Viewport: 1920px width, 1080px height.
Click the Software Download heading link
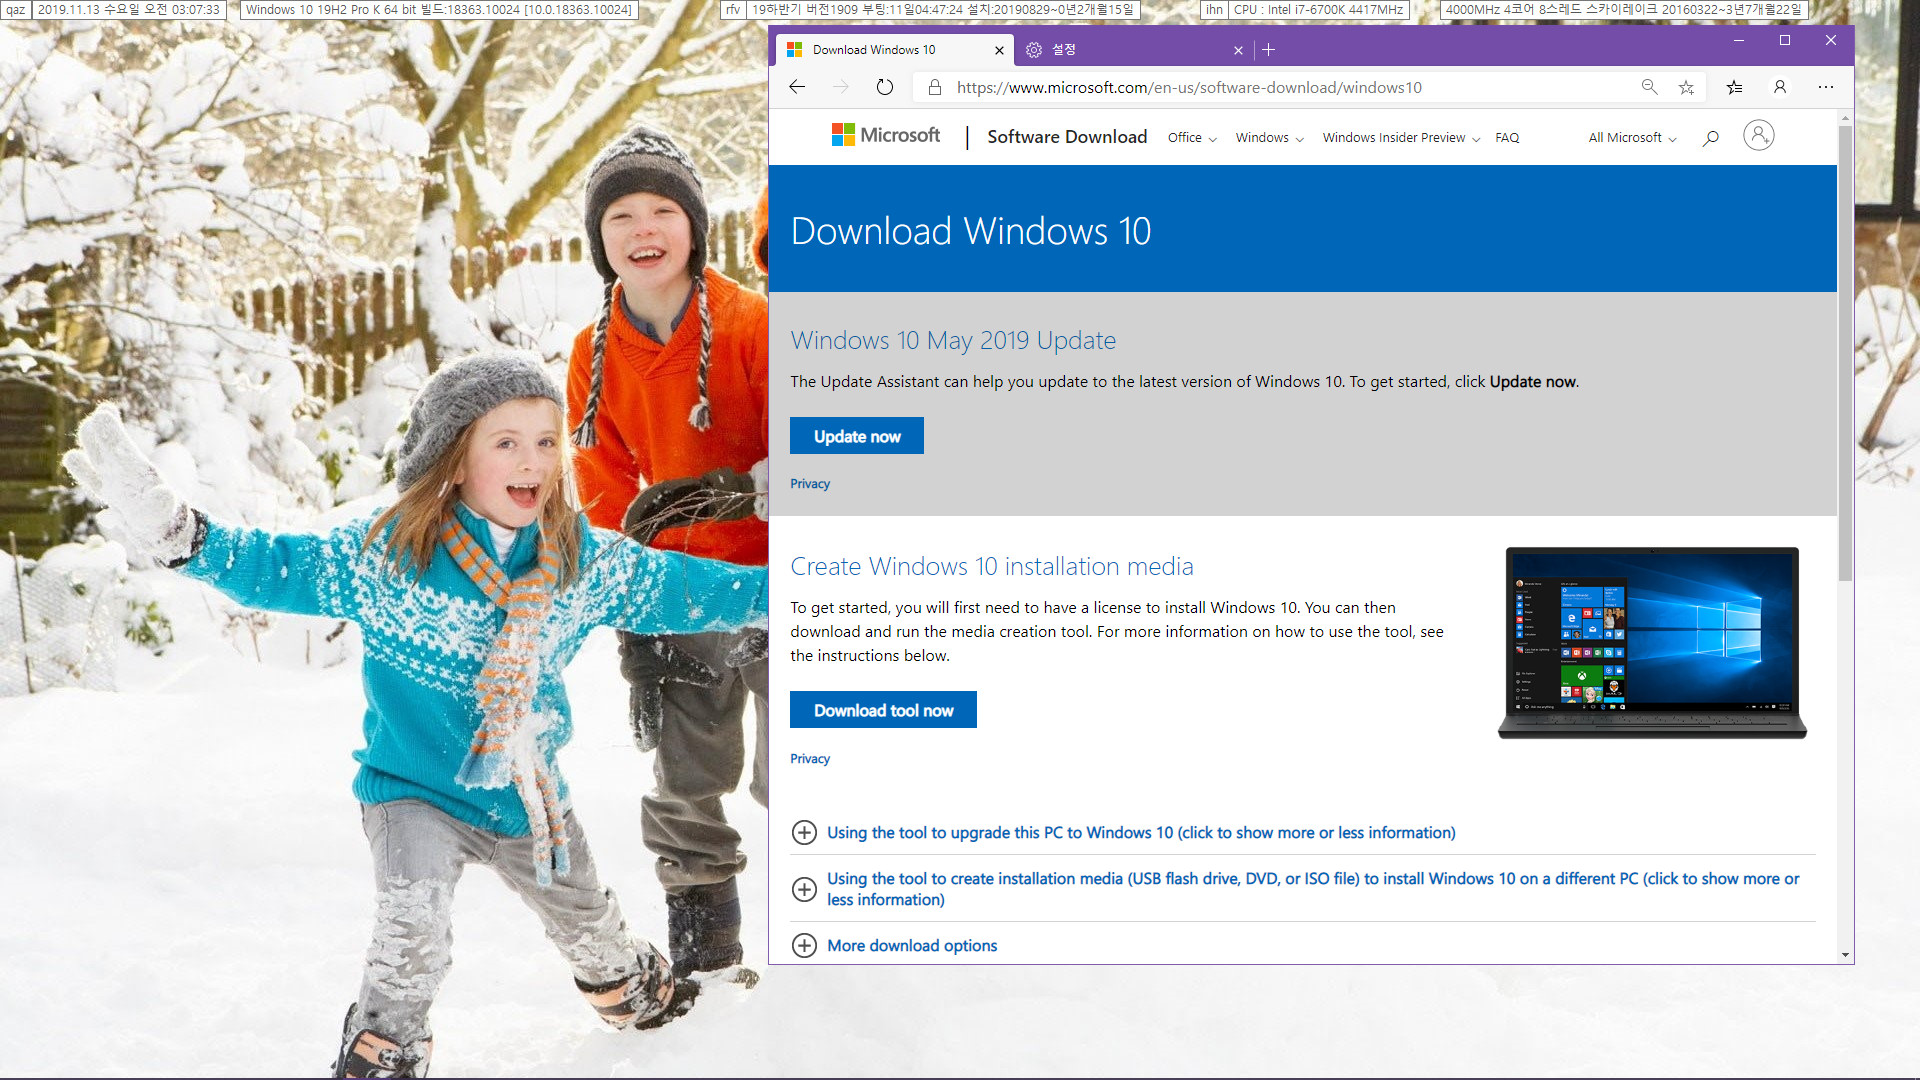1067,137
